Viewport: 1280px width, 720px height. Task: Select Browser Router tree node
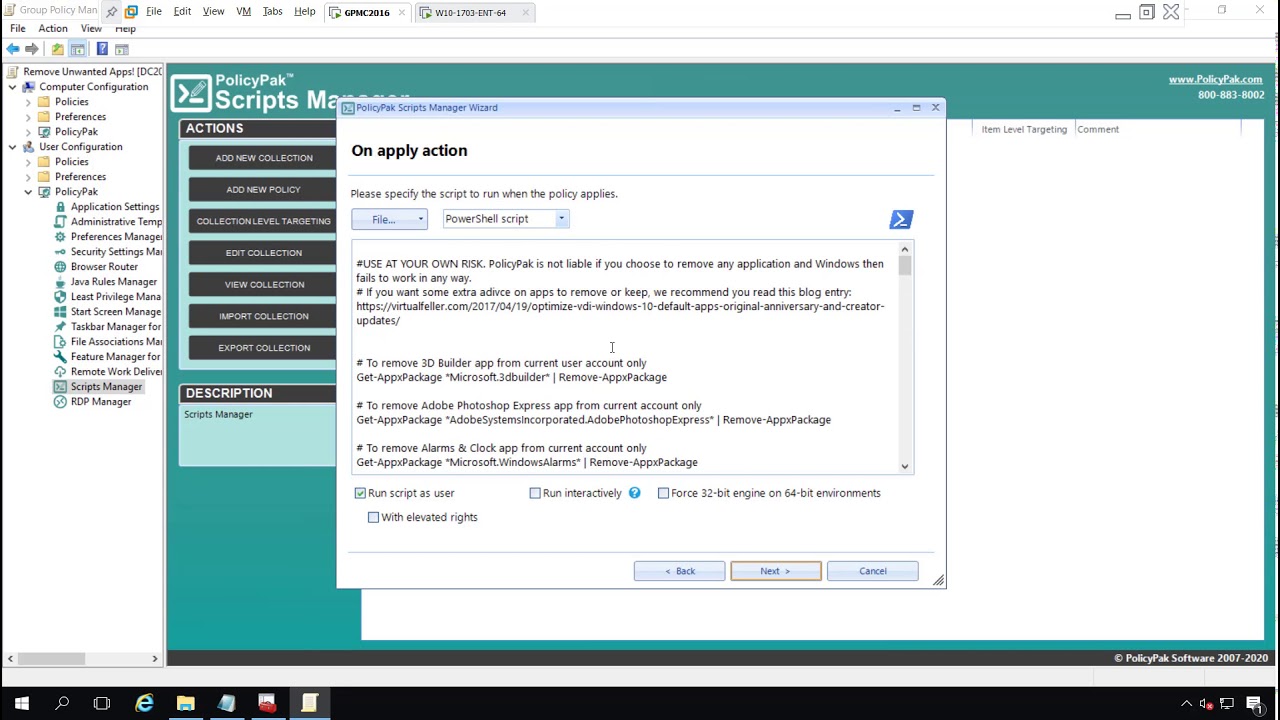tap(104, 267)
